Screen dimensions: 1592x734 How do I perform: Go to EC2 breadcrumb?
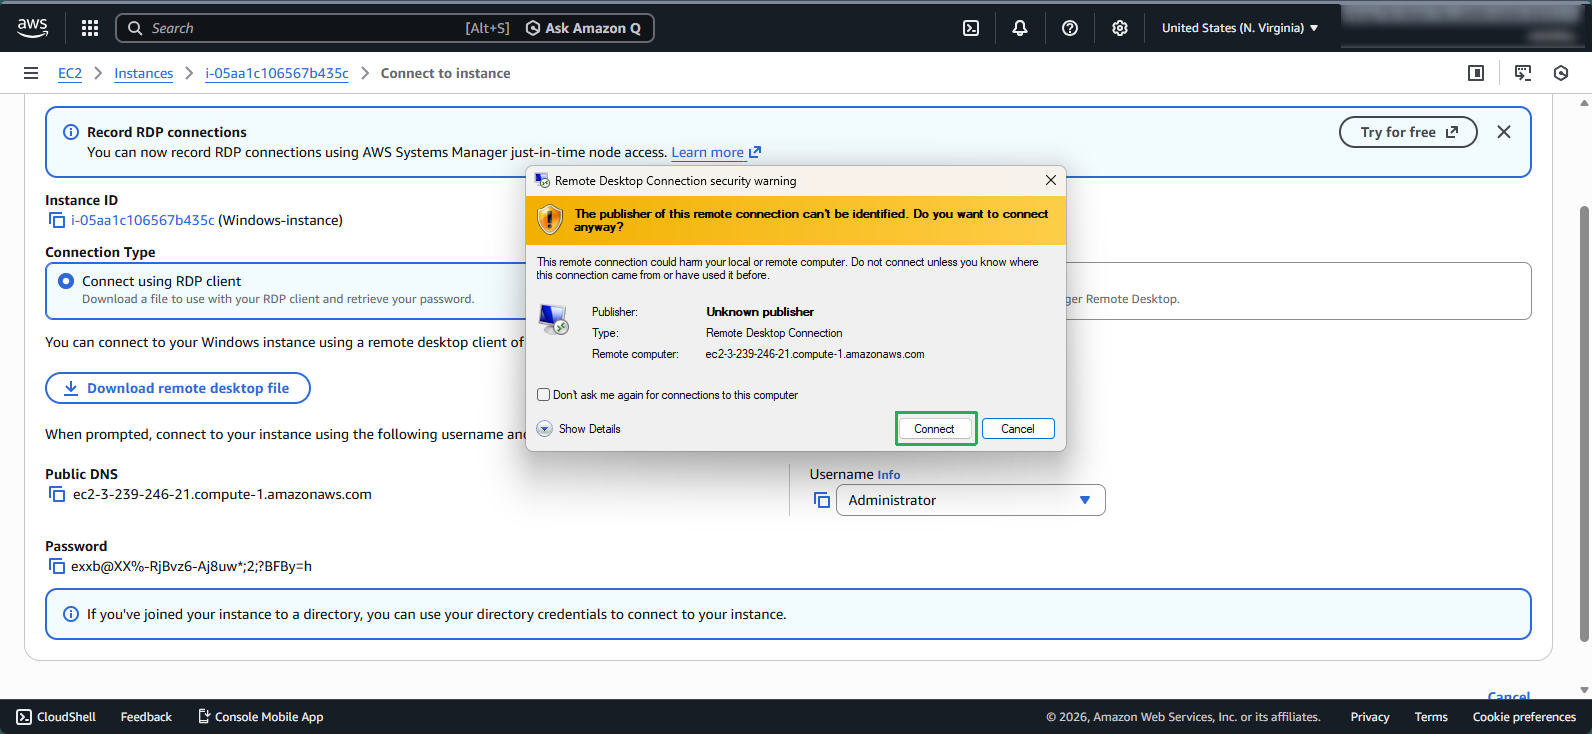tap(70, 73)
